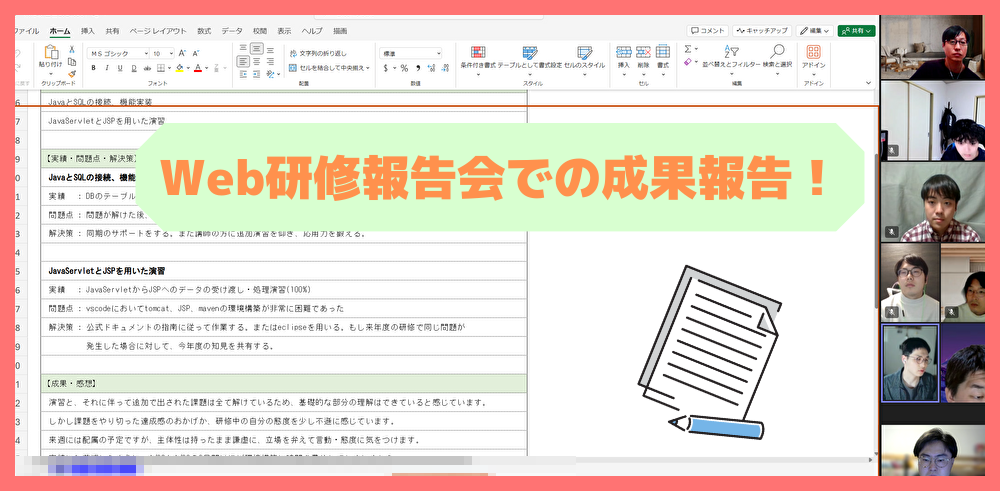Switch to the Insert (挿入) tab

88,31
